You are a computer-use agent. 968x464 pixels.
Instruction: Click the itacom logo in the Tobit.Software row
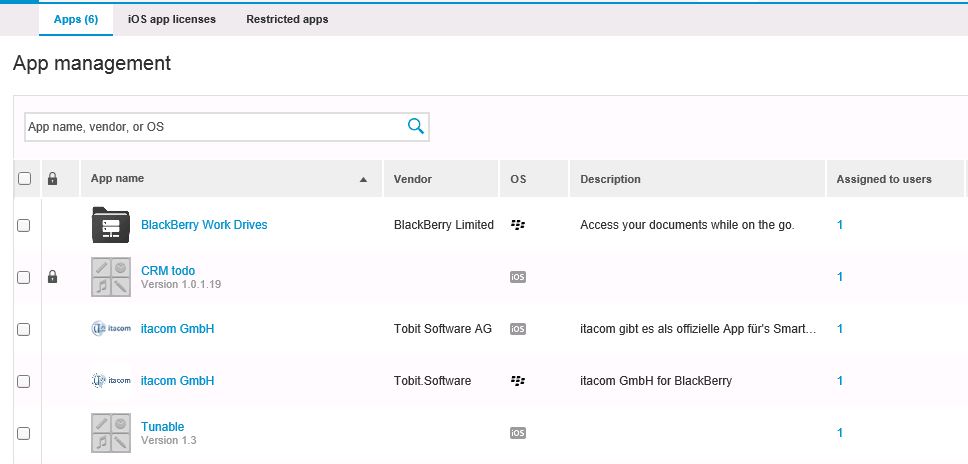point(111,381)
